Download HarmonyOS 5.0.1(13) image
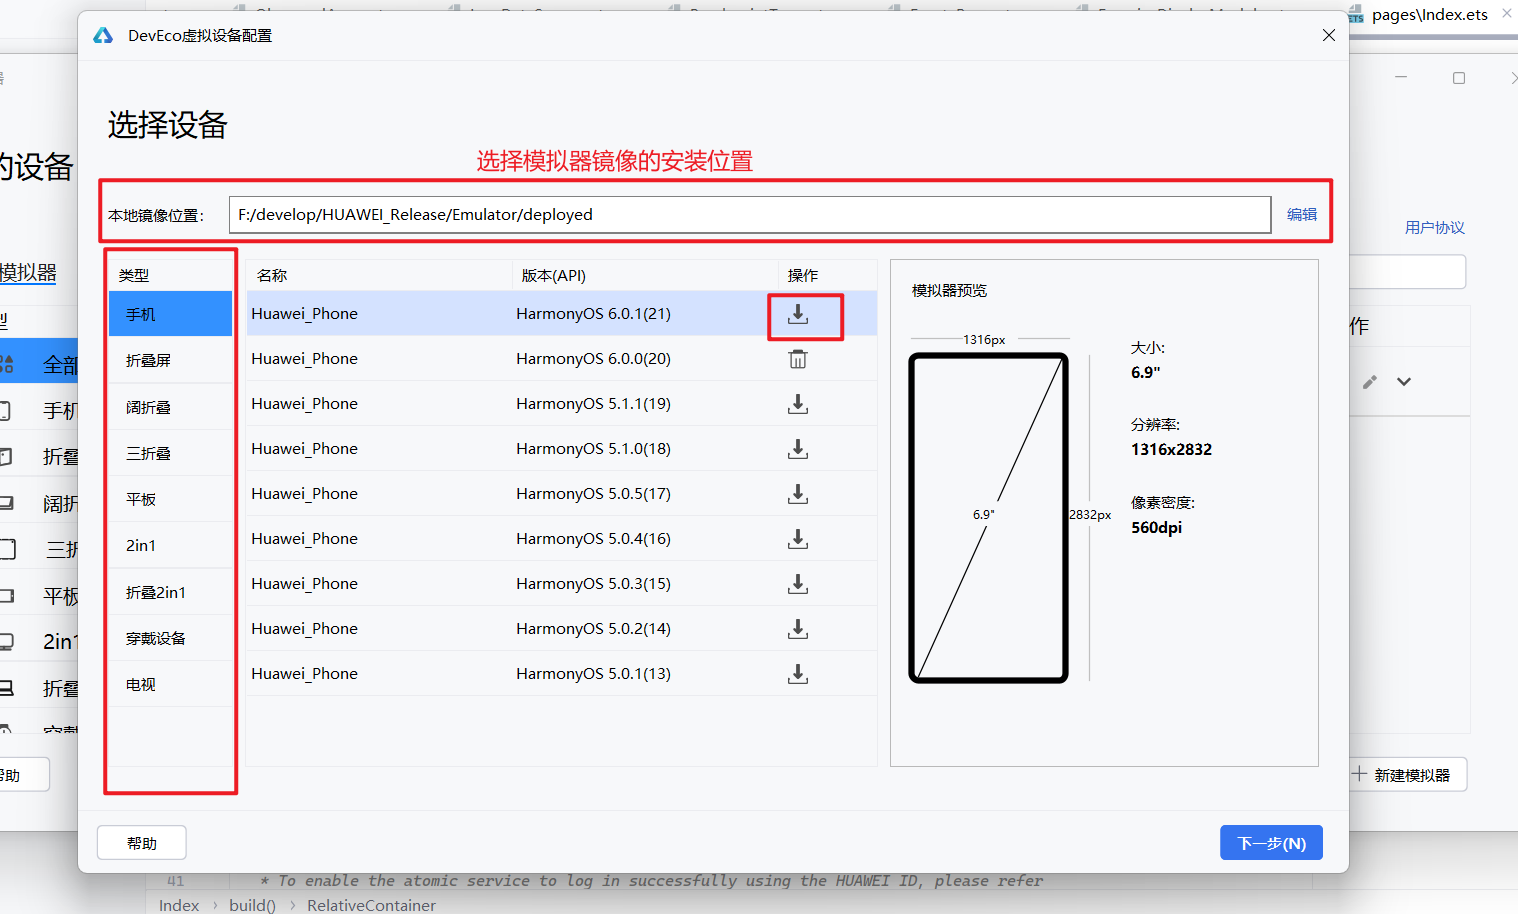The image size is (1518, 914). 797,674
